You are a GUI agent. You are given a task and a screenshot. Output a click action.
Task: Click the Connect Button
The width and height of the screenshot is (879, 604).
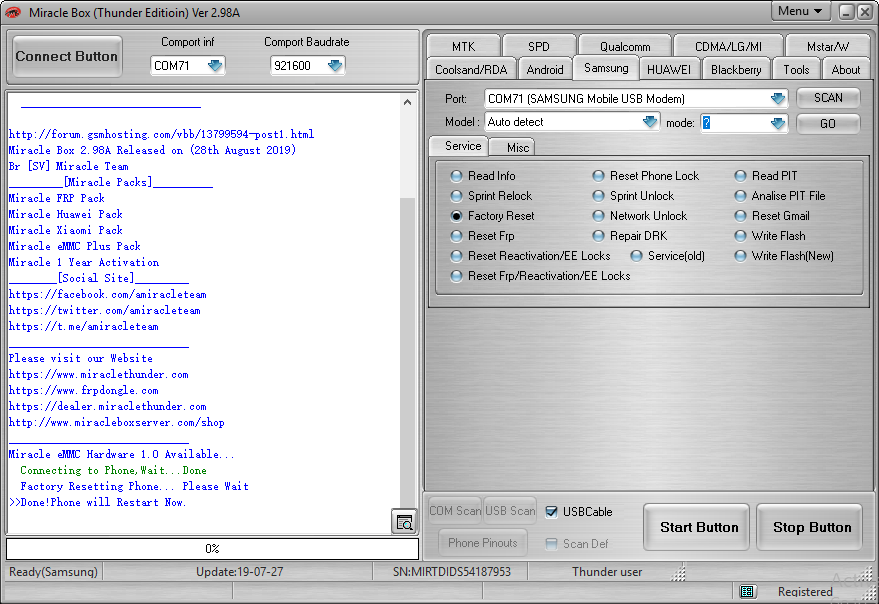(67, 56)
